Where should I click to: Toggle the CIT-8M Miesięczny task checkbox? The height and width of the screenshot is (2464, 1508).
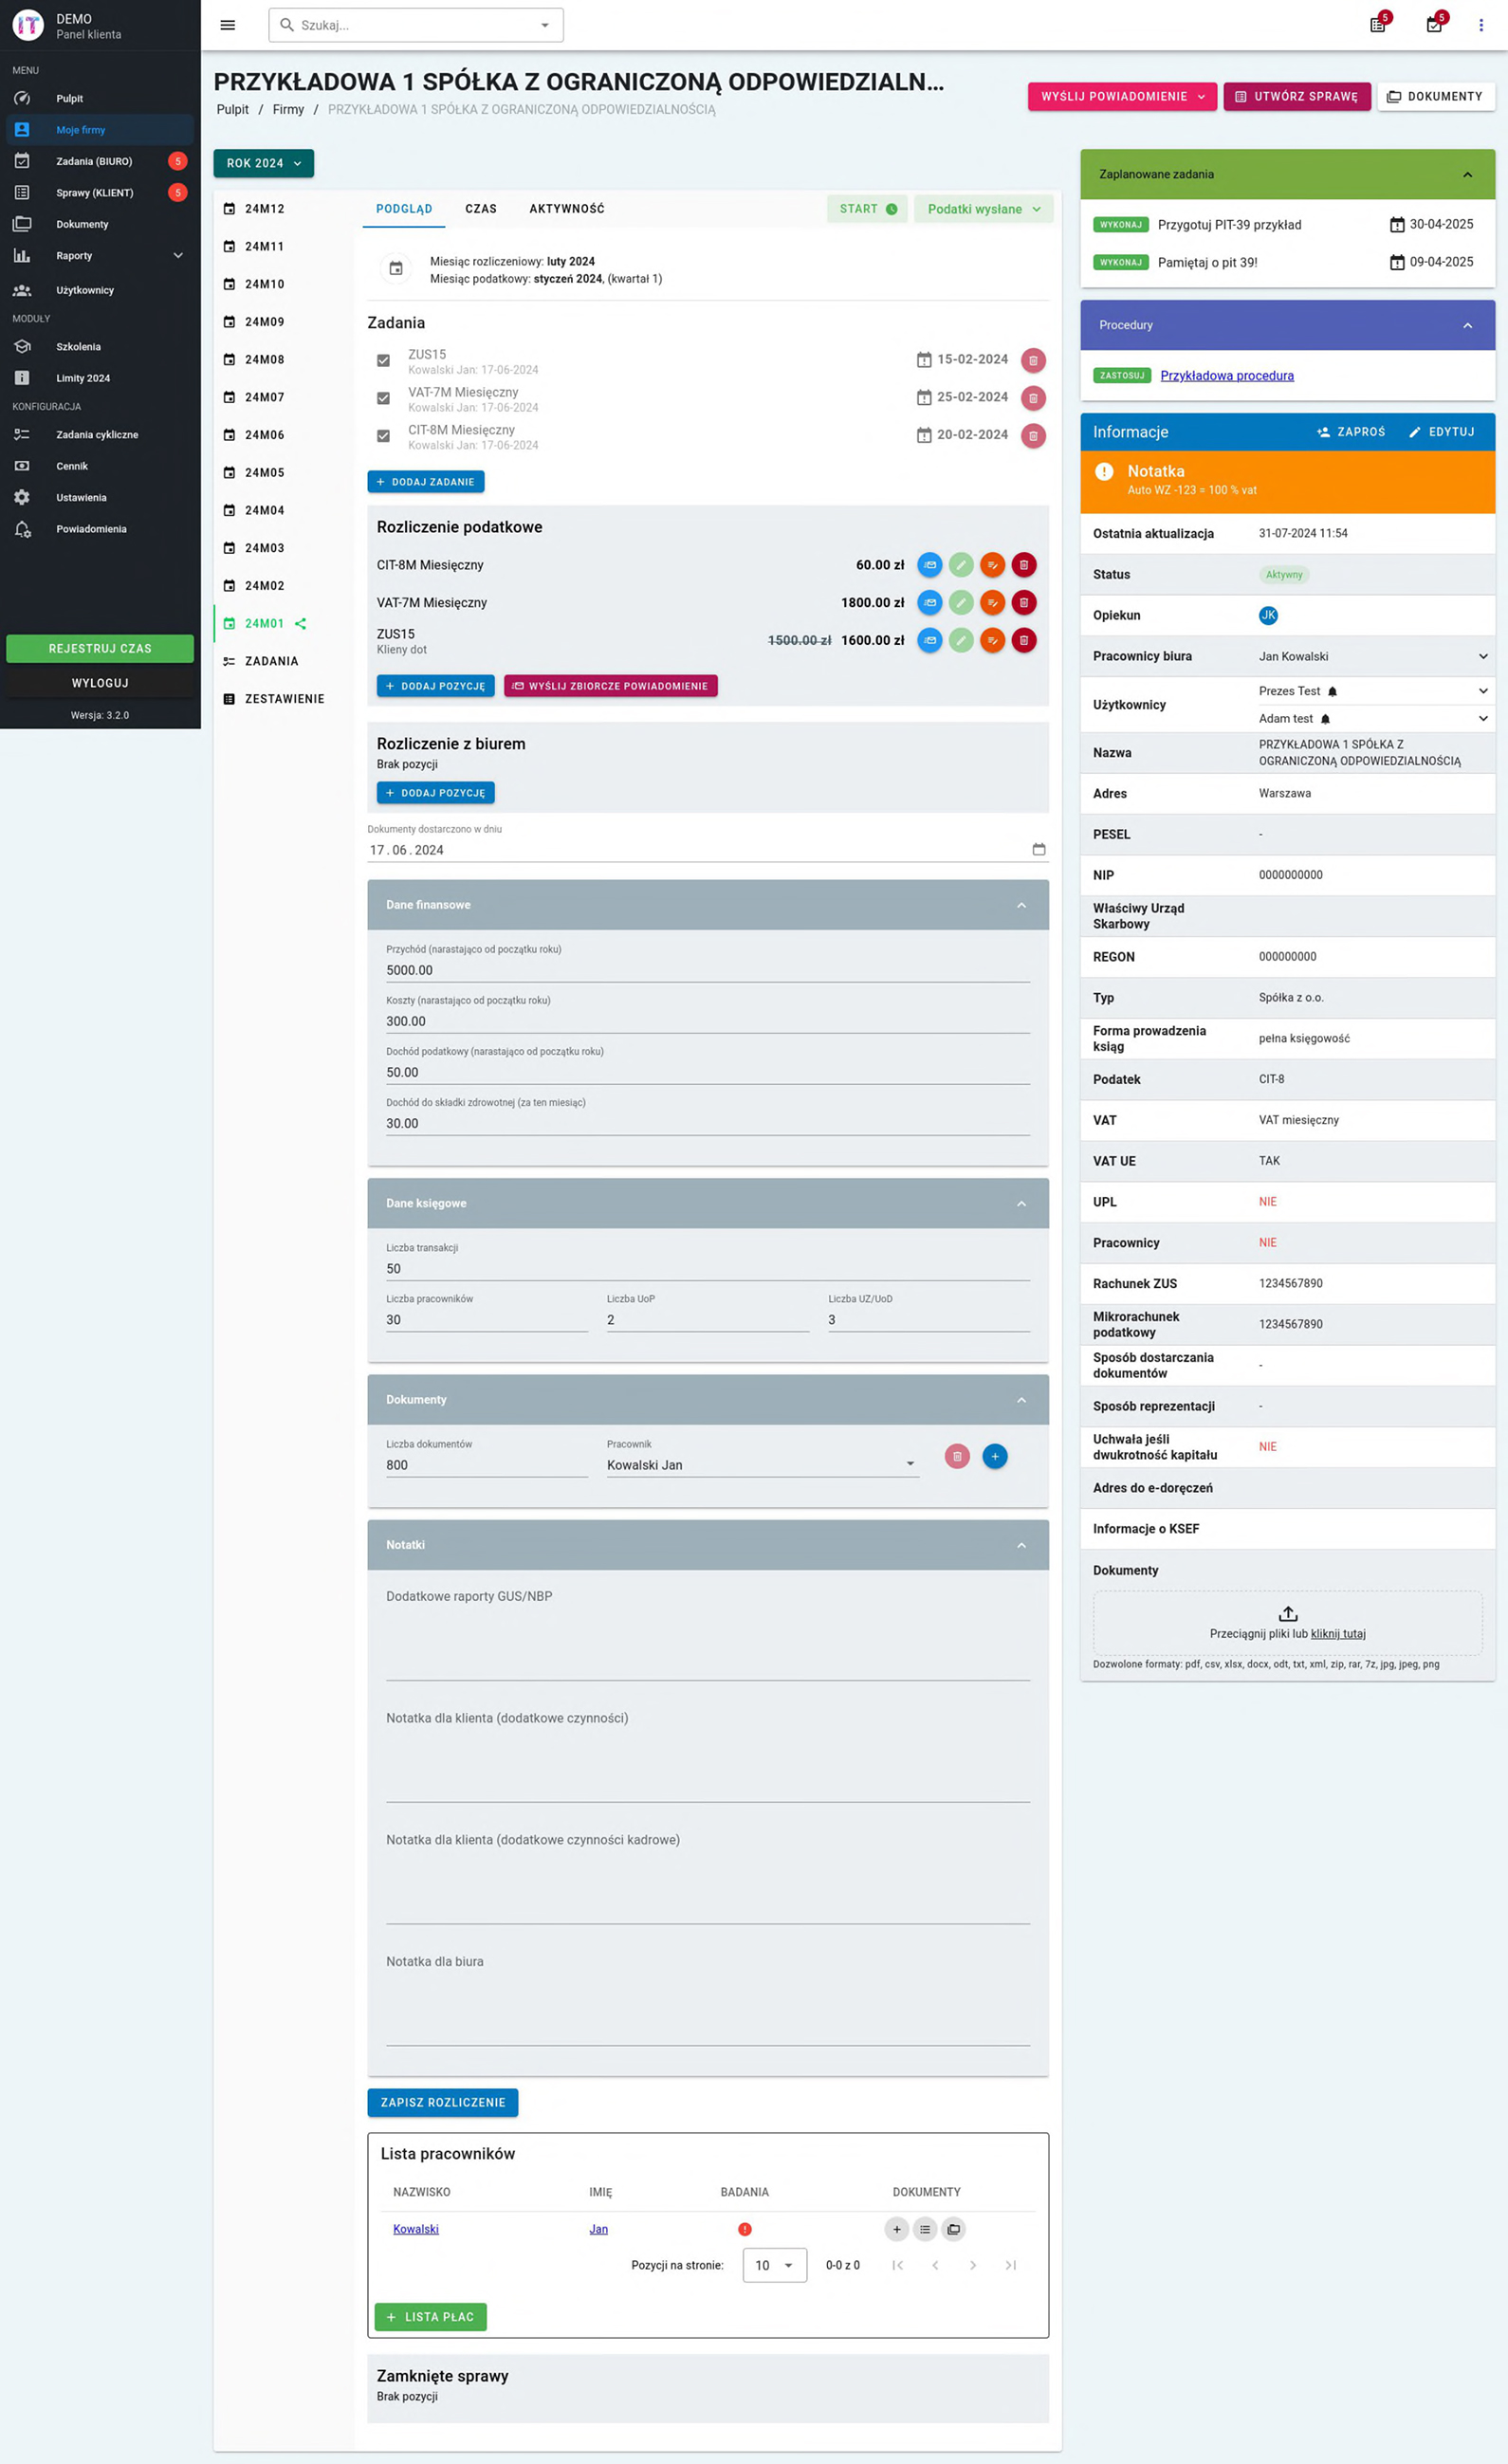(383, 436)
